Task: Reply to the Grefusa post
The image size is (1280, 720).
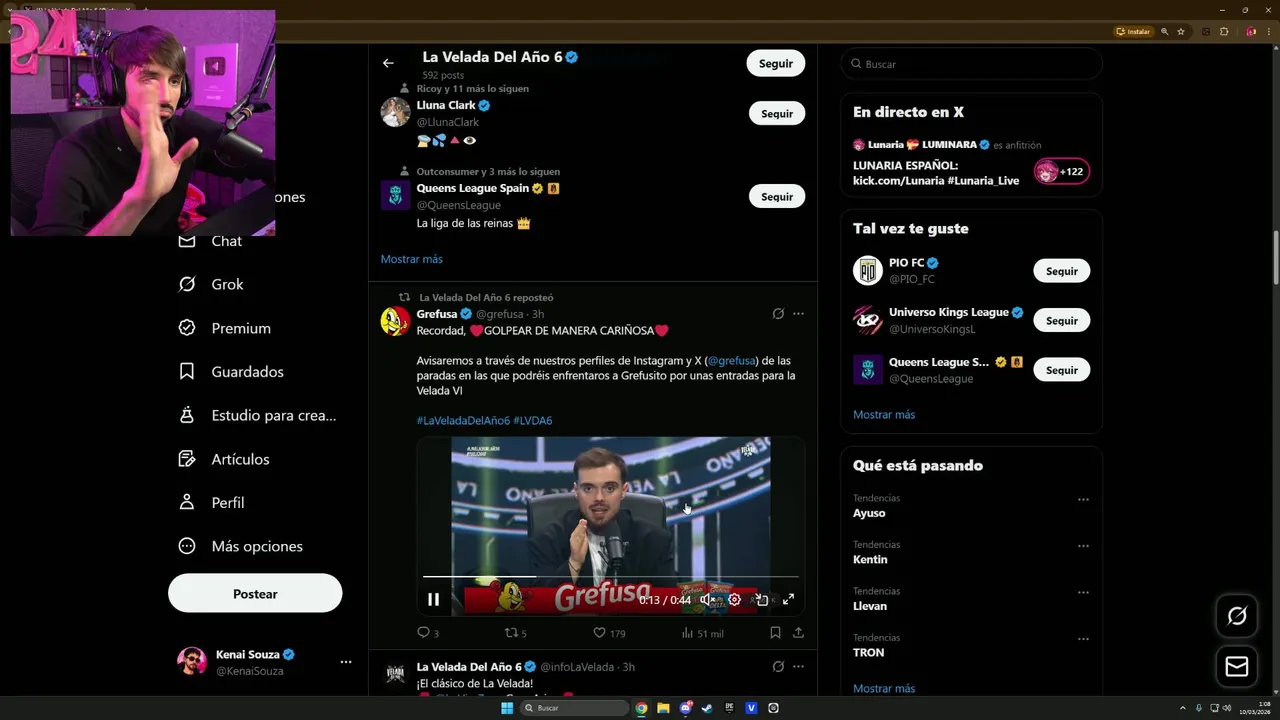Action: [427, 633]
